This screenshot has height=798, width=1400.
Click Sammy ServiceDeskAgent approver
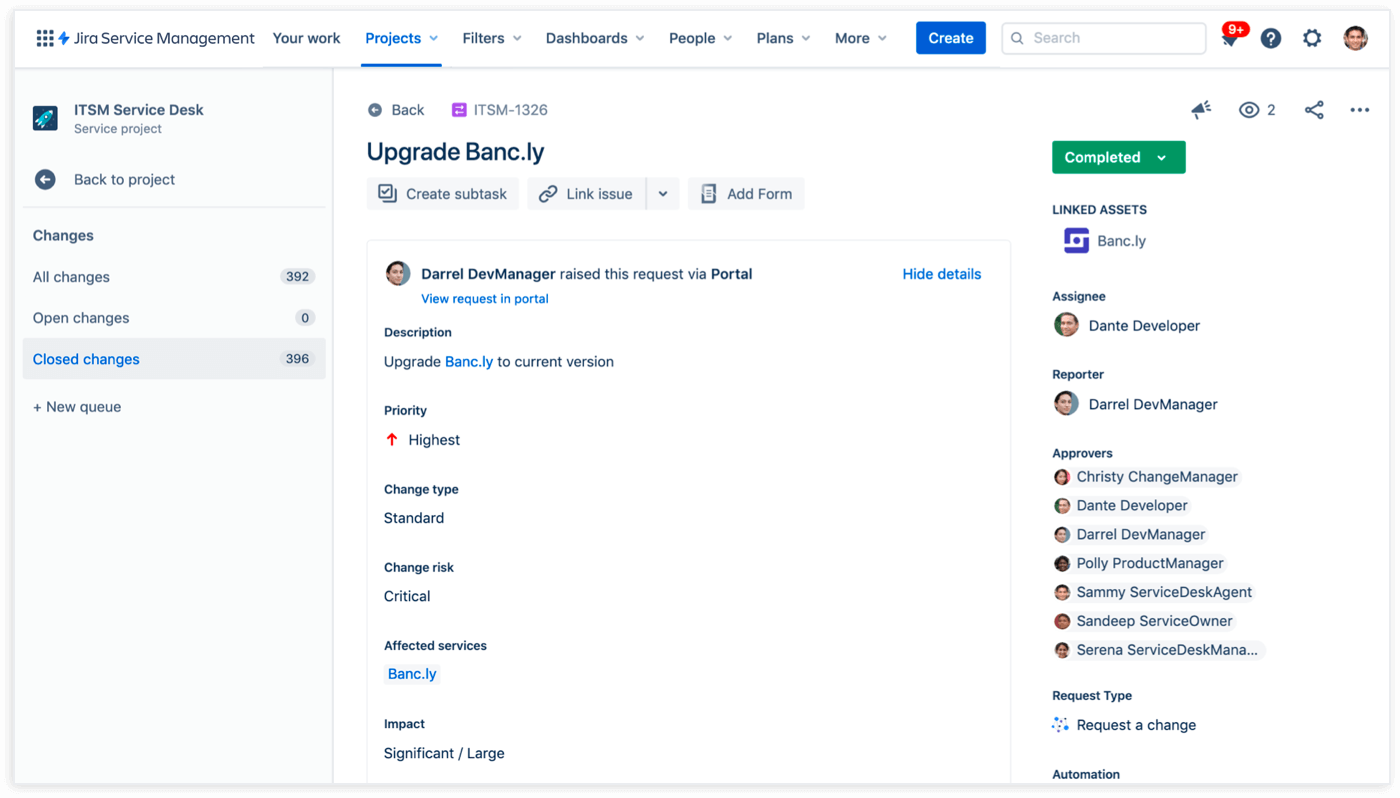click(1164, 592)
